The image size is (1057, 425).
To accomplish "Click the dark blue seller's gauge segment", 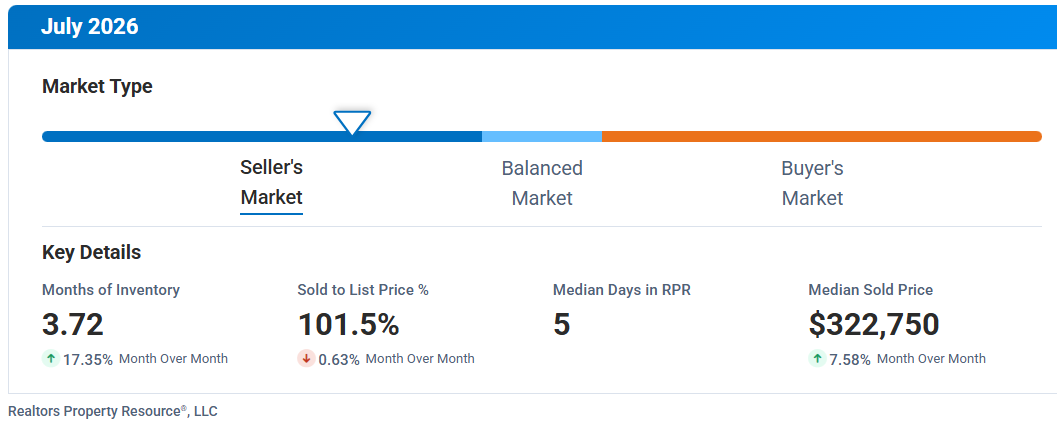I will point(262,136).
